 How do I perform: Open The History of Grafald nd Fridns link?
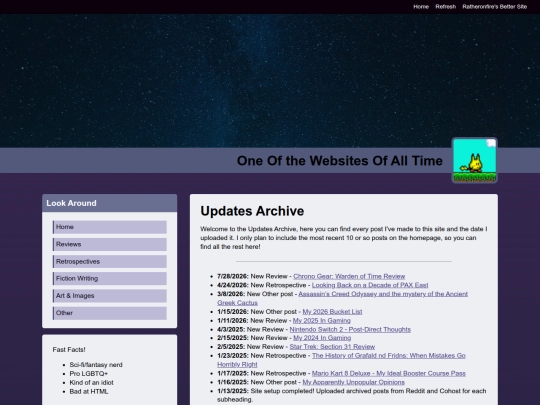click(x=388, y=356)
